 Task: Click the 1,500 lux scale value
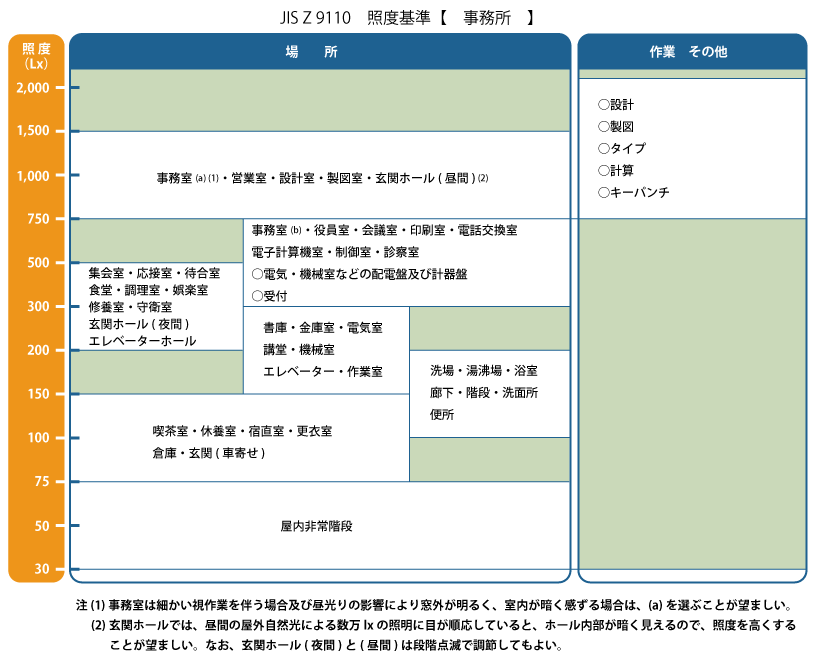33,130
